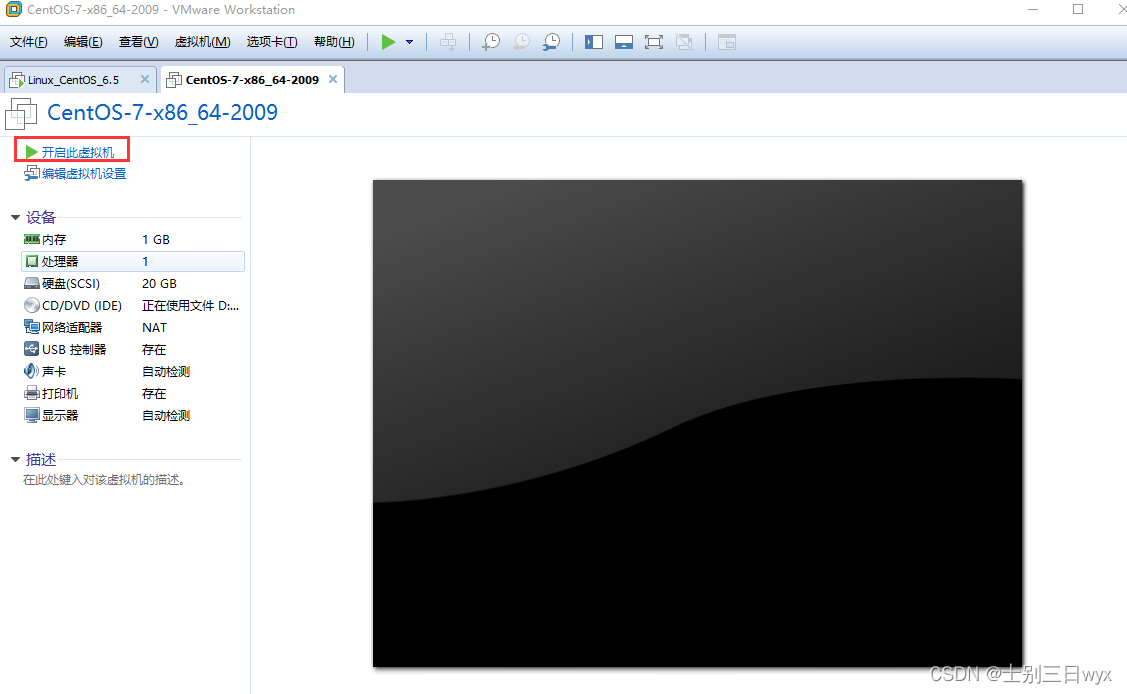Click the memory chip icon
The height and width of the screenshot is (694, 1127).
tap(32, 239)
